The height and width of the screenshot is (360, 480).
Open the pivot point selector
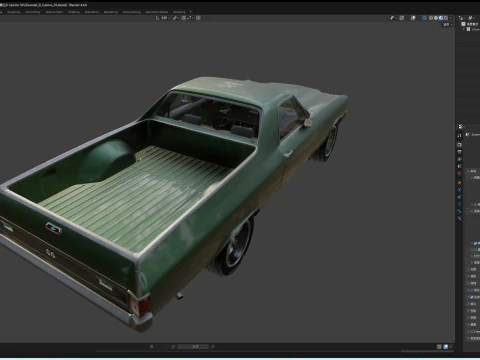tap(176, 18)
